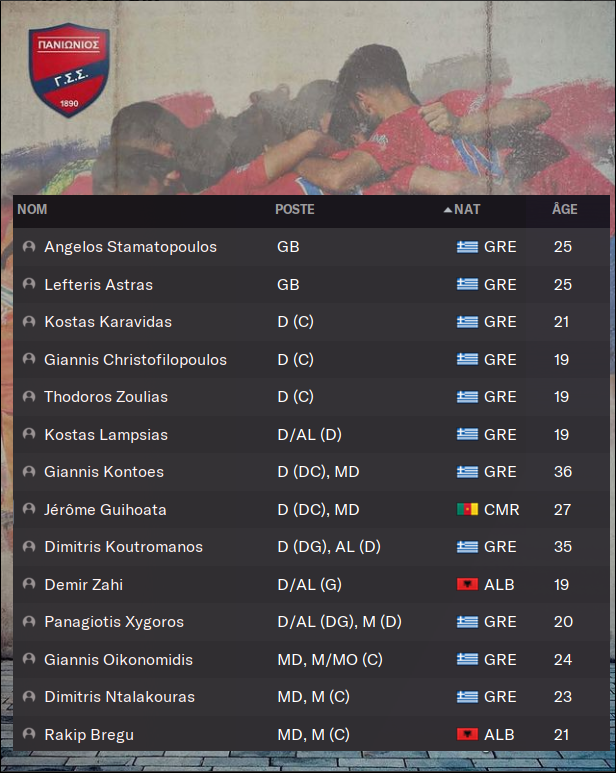Click player icon beside Angelos Stamatopoulos
This screenshot has height=773, width=616.
[29, 246]
